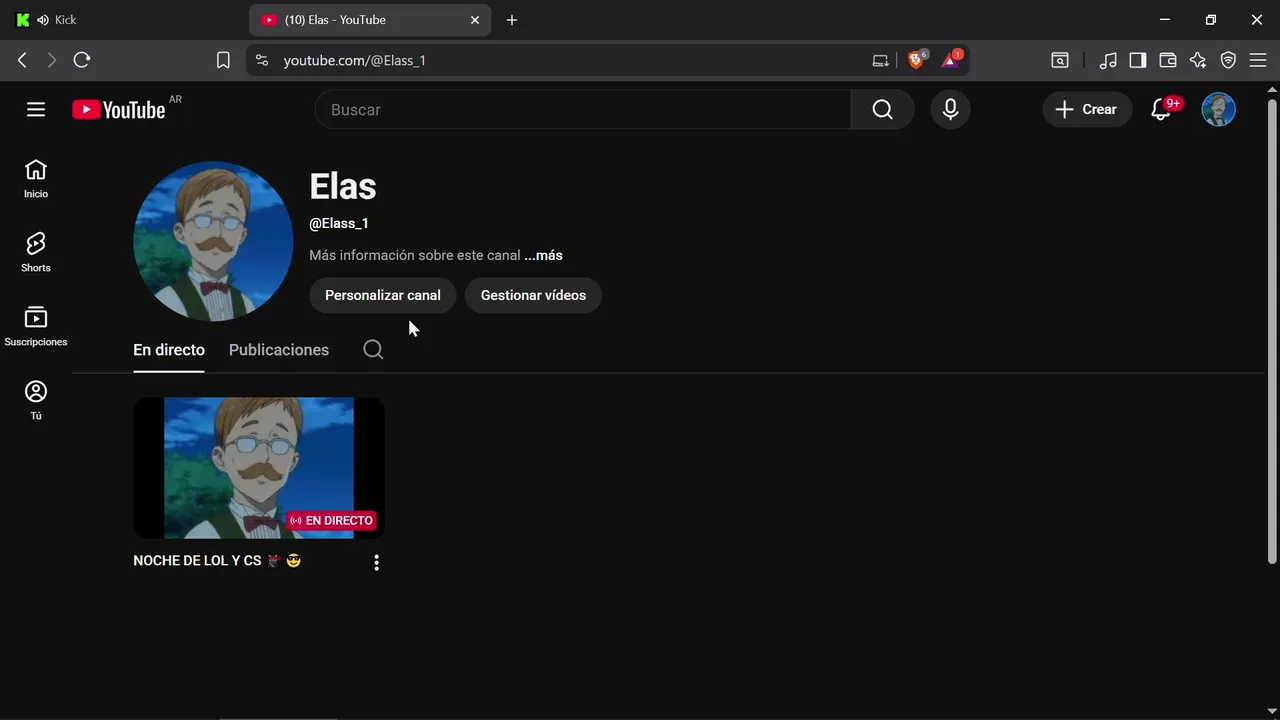This screenshot has width=1280, height=720.
Task: Click Gestionar vídeos button
Action: [533, 295]
